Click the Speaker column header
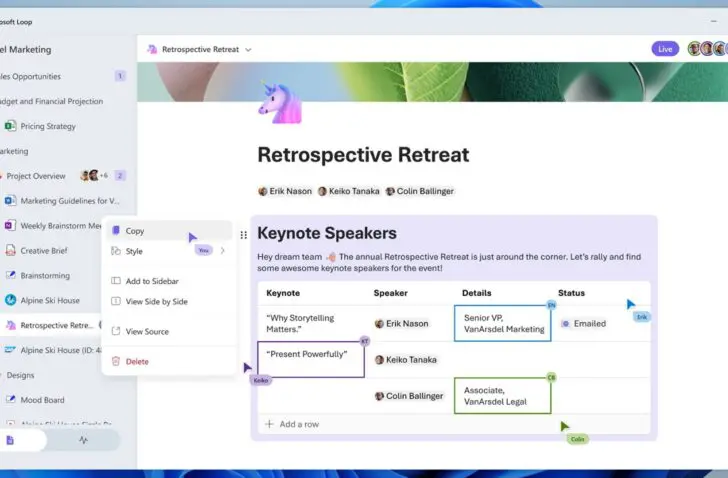Screen dimensions: 728x478 click(390, 293)
